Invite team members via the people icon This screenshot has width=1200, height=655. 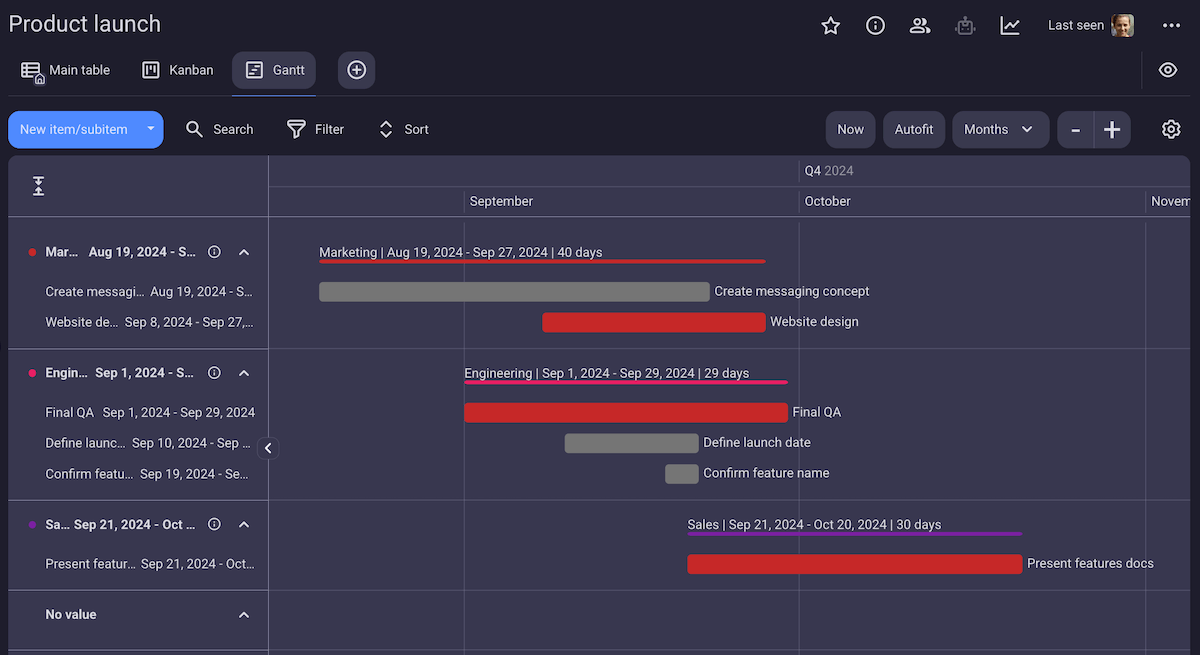coord(919,26)
